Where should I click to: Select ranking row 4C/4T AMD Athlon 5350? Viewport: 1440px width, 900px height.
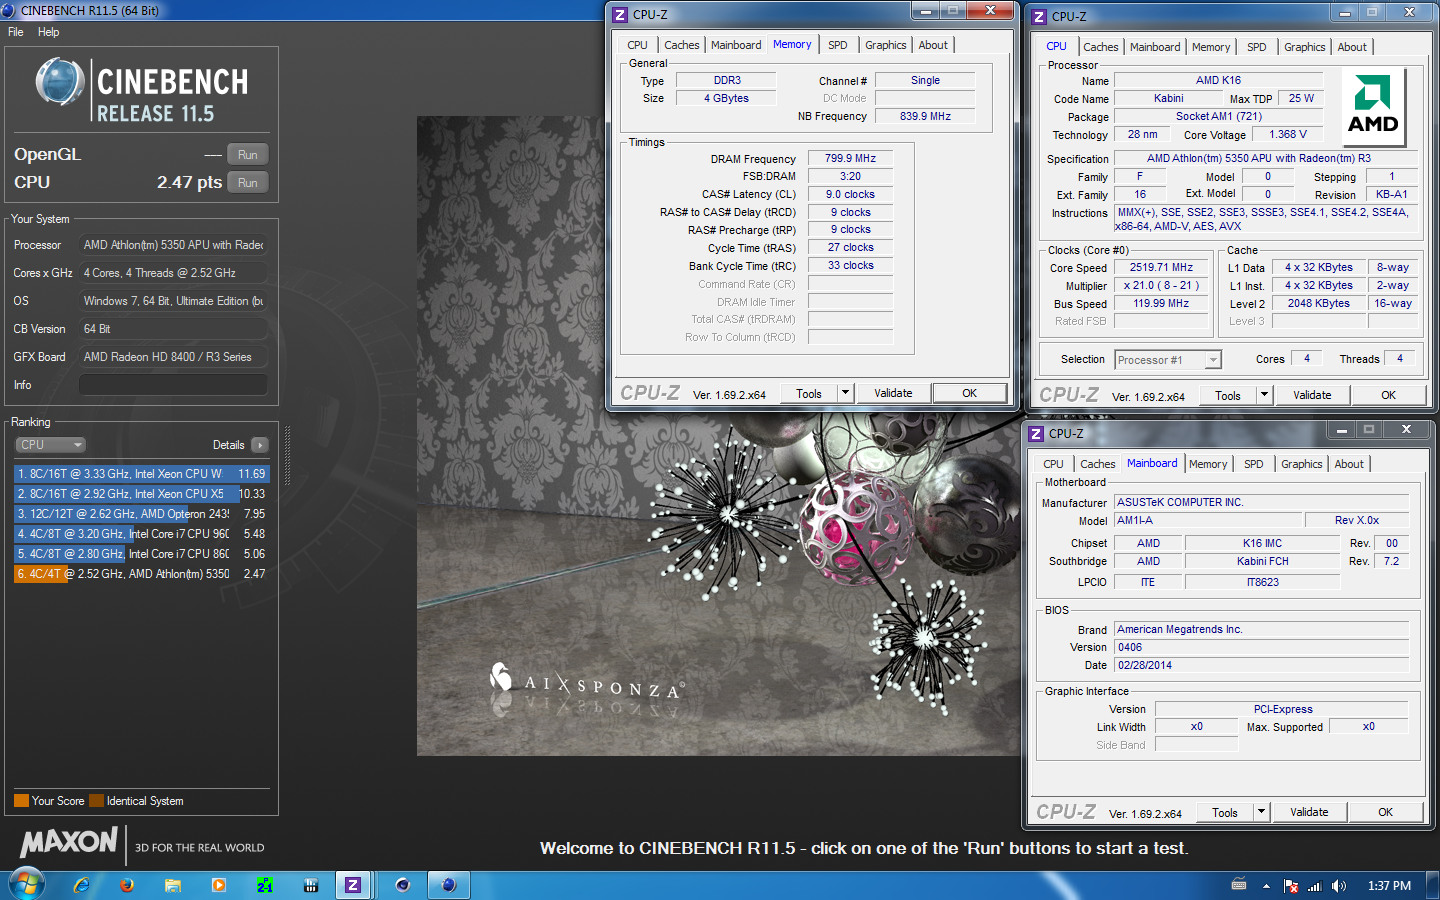click(x=141, y=574)
